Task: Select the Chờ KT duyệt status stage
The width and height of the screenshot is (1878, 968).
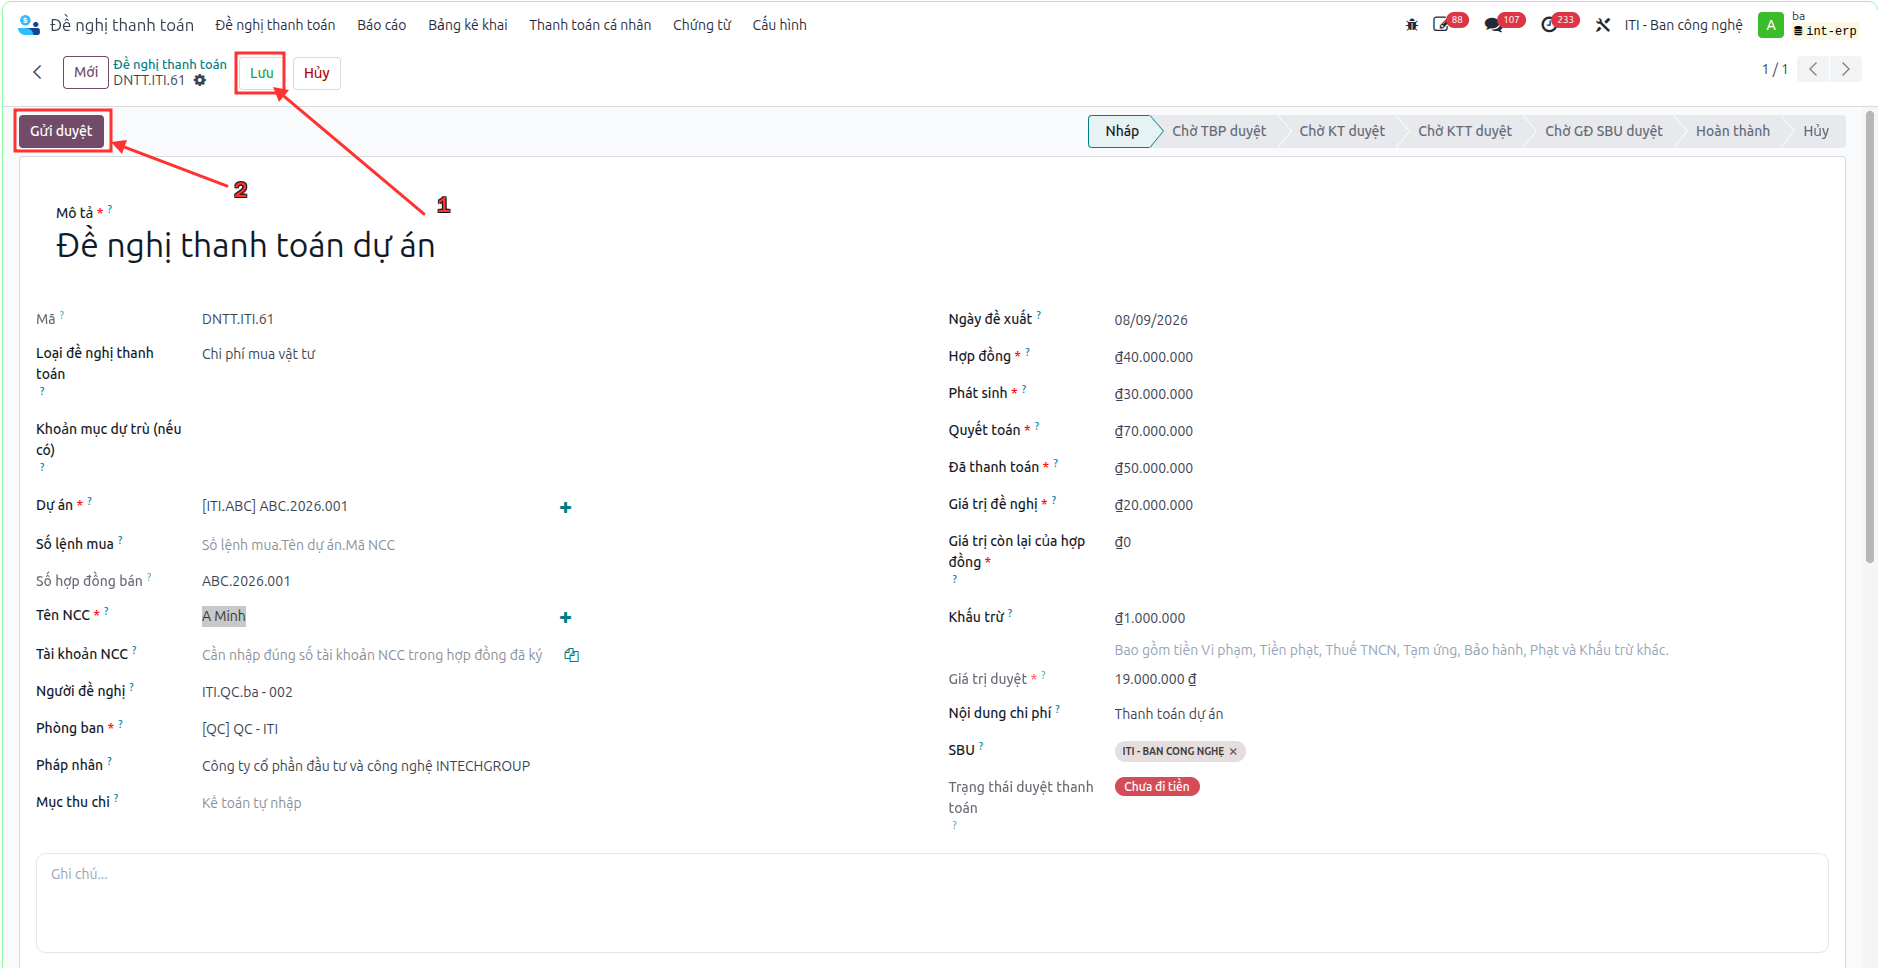Action: [x=1342, y=131]
